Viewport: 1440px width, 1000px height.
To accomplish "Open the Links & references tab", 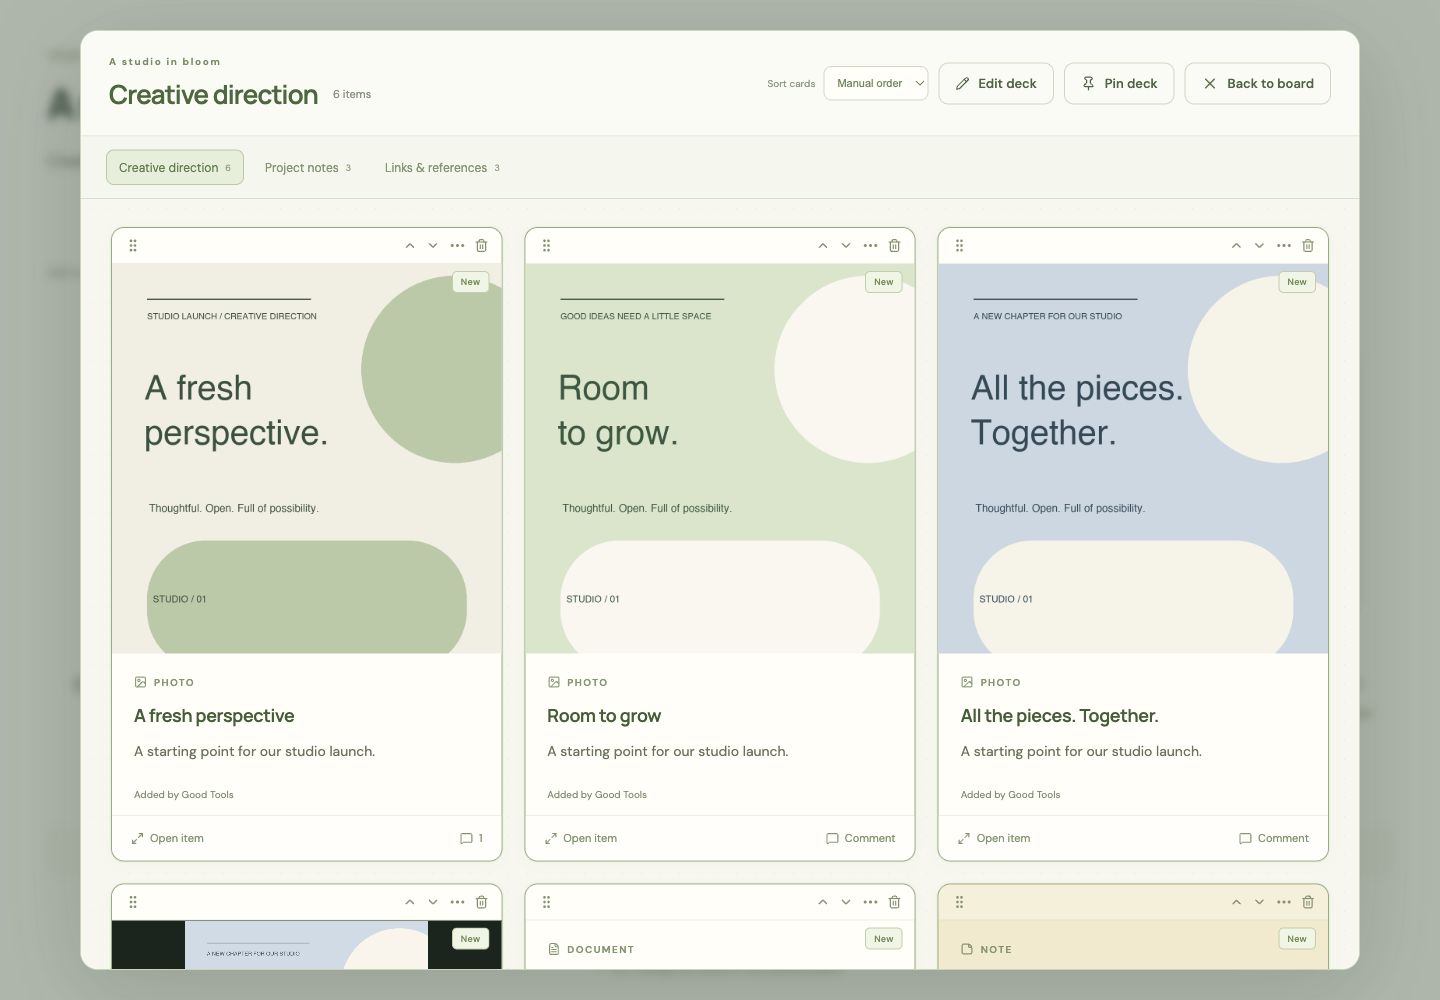I will pos(442,168).
